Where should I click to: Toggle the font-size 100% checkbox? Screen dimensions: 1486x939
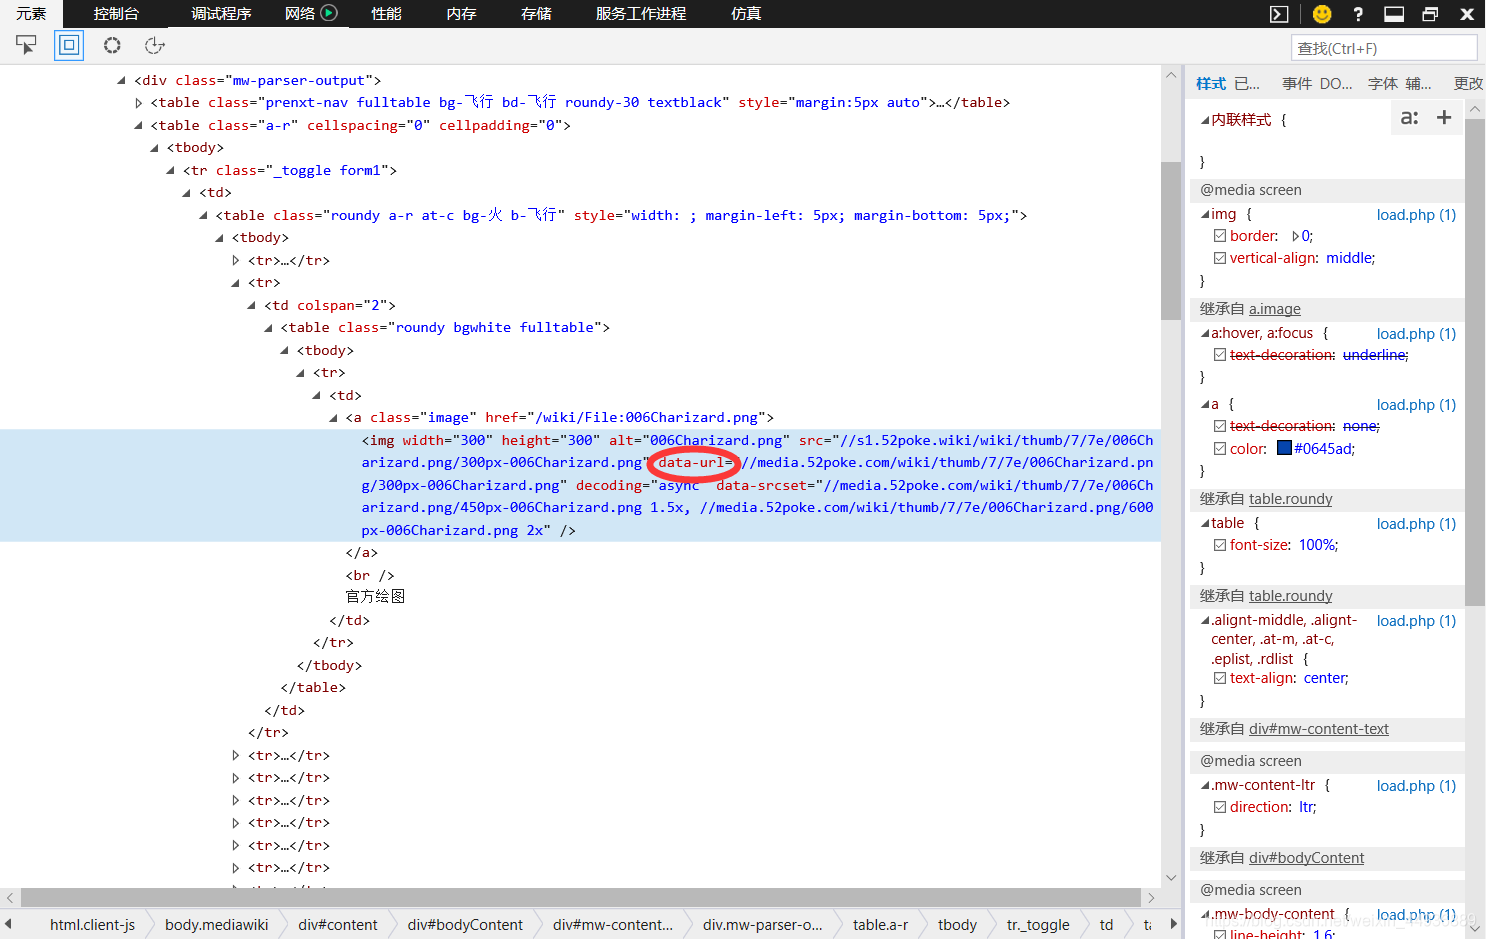pos(1220,545)
